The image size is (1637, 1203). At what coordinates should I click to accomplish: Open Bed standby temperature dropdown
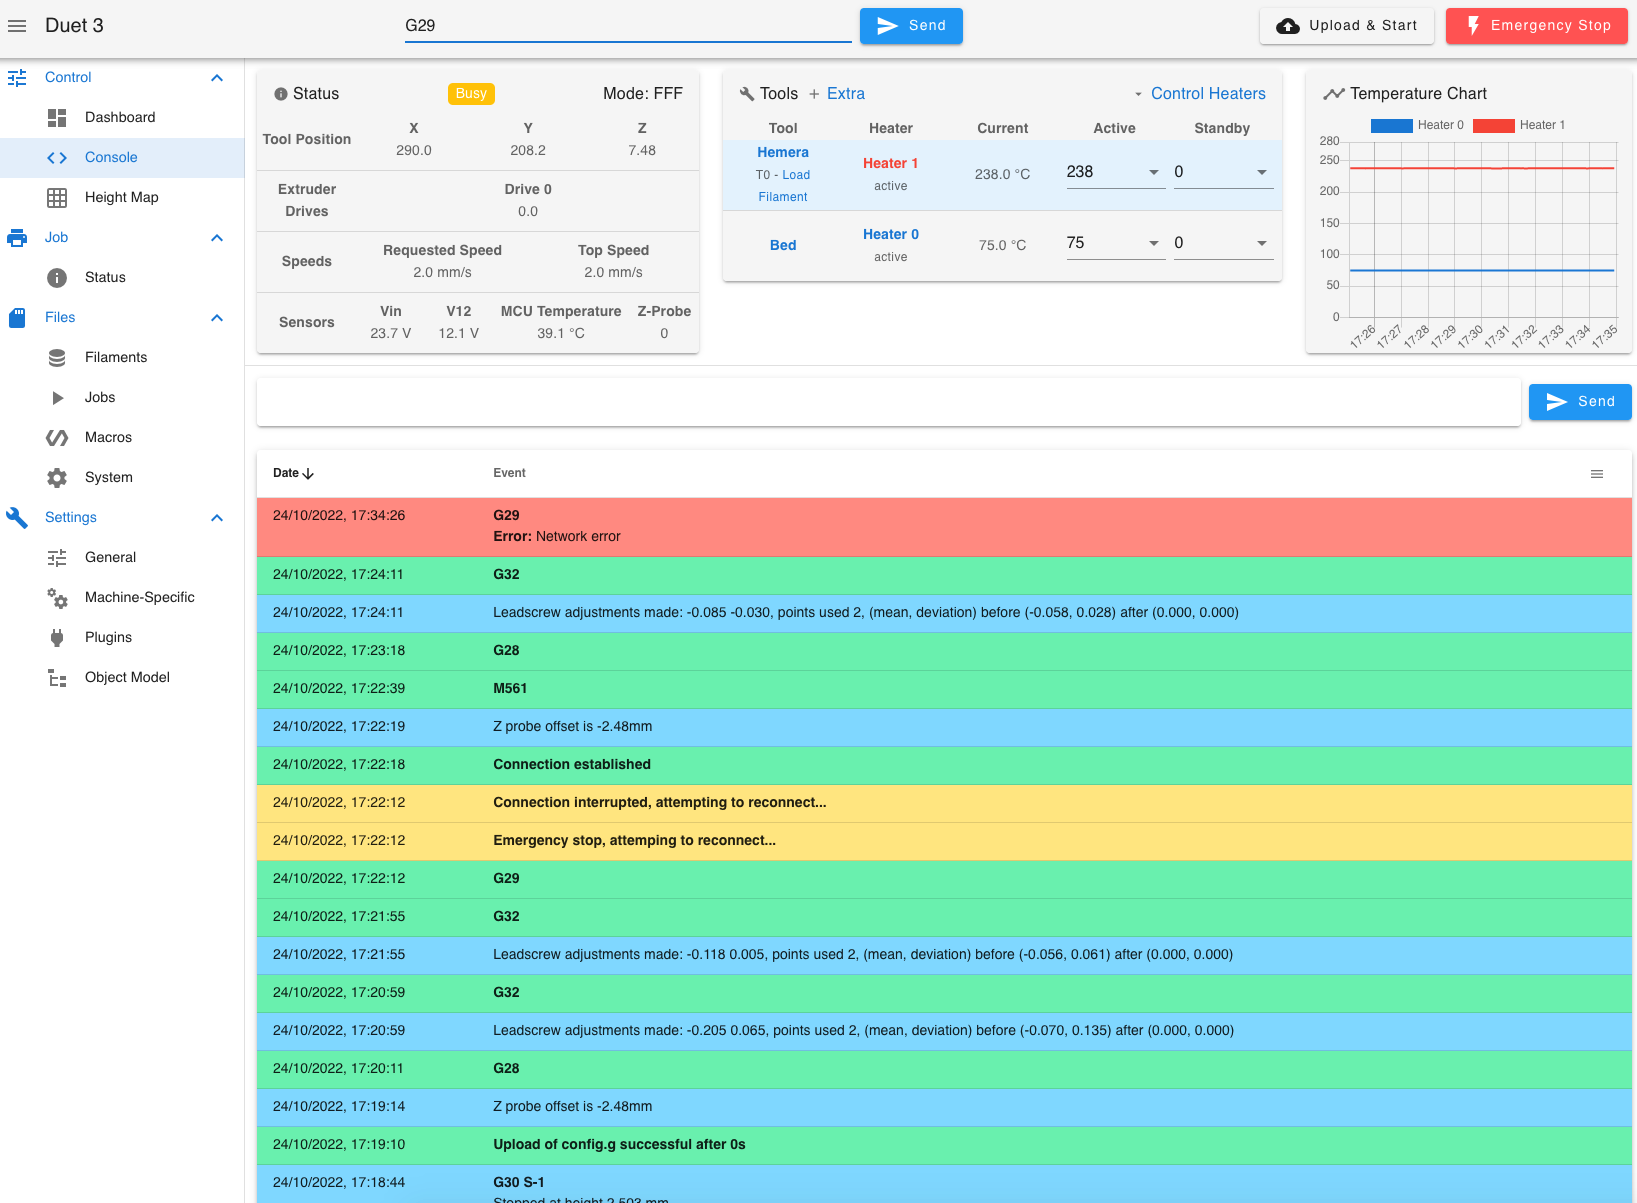tap(1262, 243)
